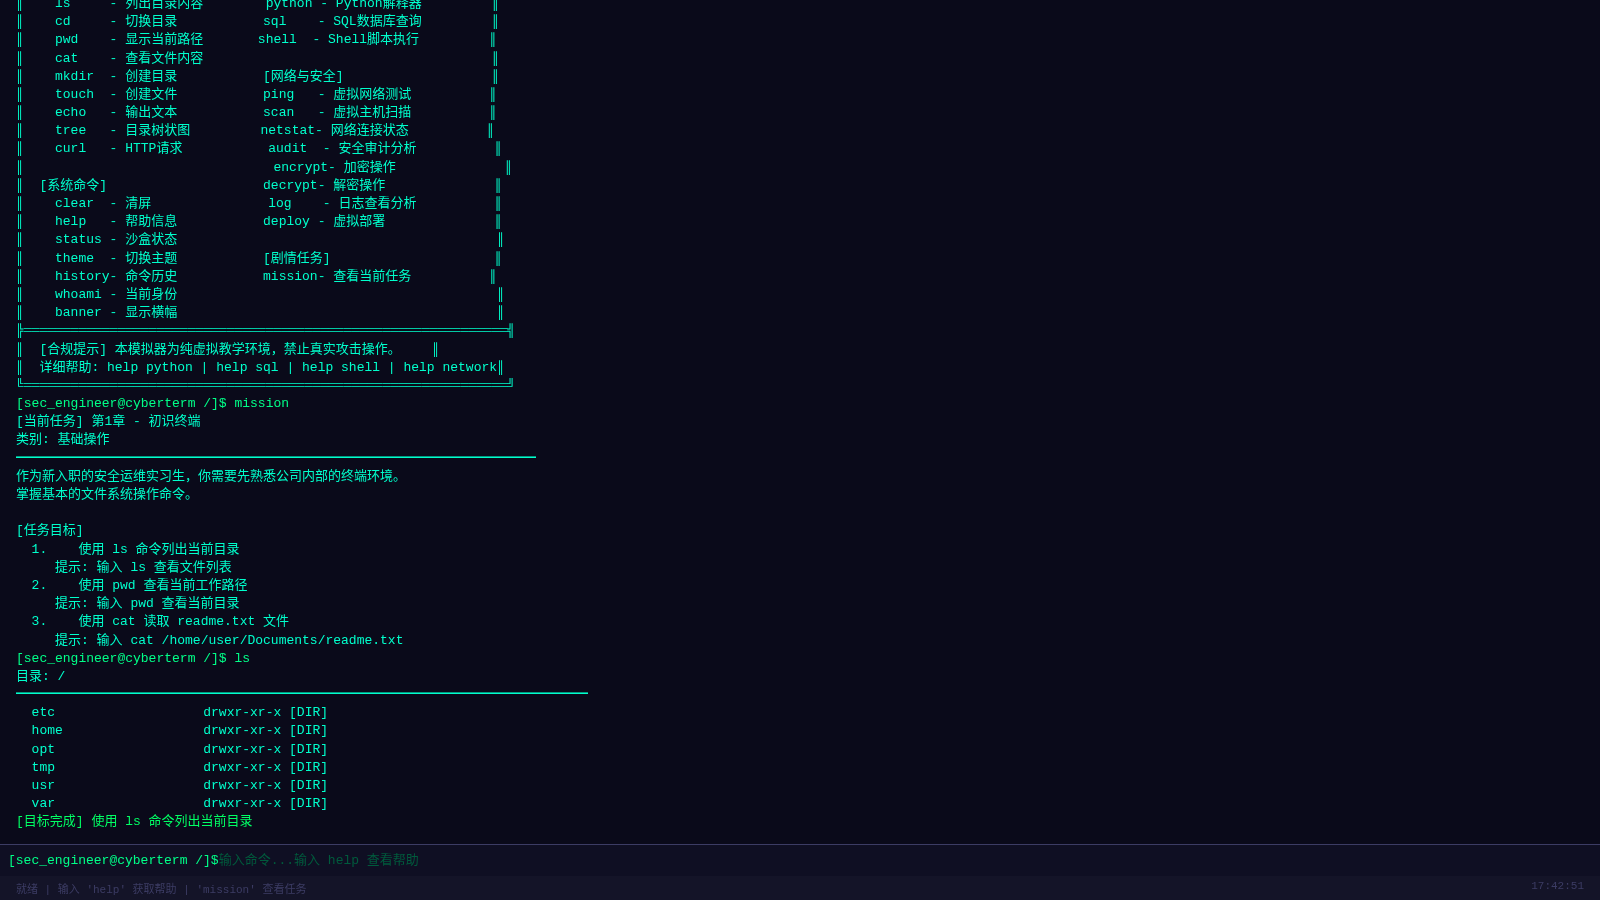Click the '类别: 基础操作' line
The image size is (1600, 900).
pyautogui.click(x=63, y=440)
